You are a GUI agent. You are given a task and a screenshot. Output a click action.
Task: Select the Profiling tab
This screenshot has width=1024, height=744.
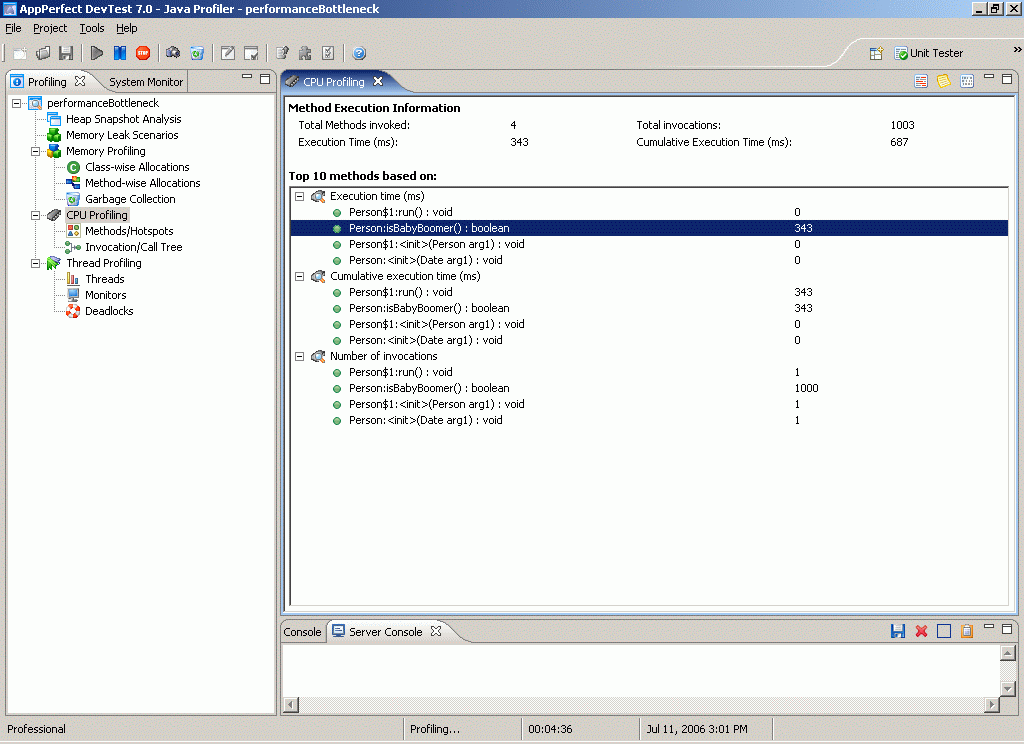pyautogui.click(x=47, y=82)
